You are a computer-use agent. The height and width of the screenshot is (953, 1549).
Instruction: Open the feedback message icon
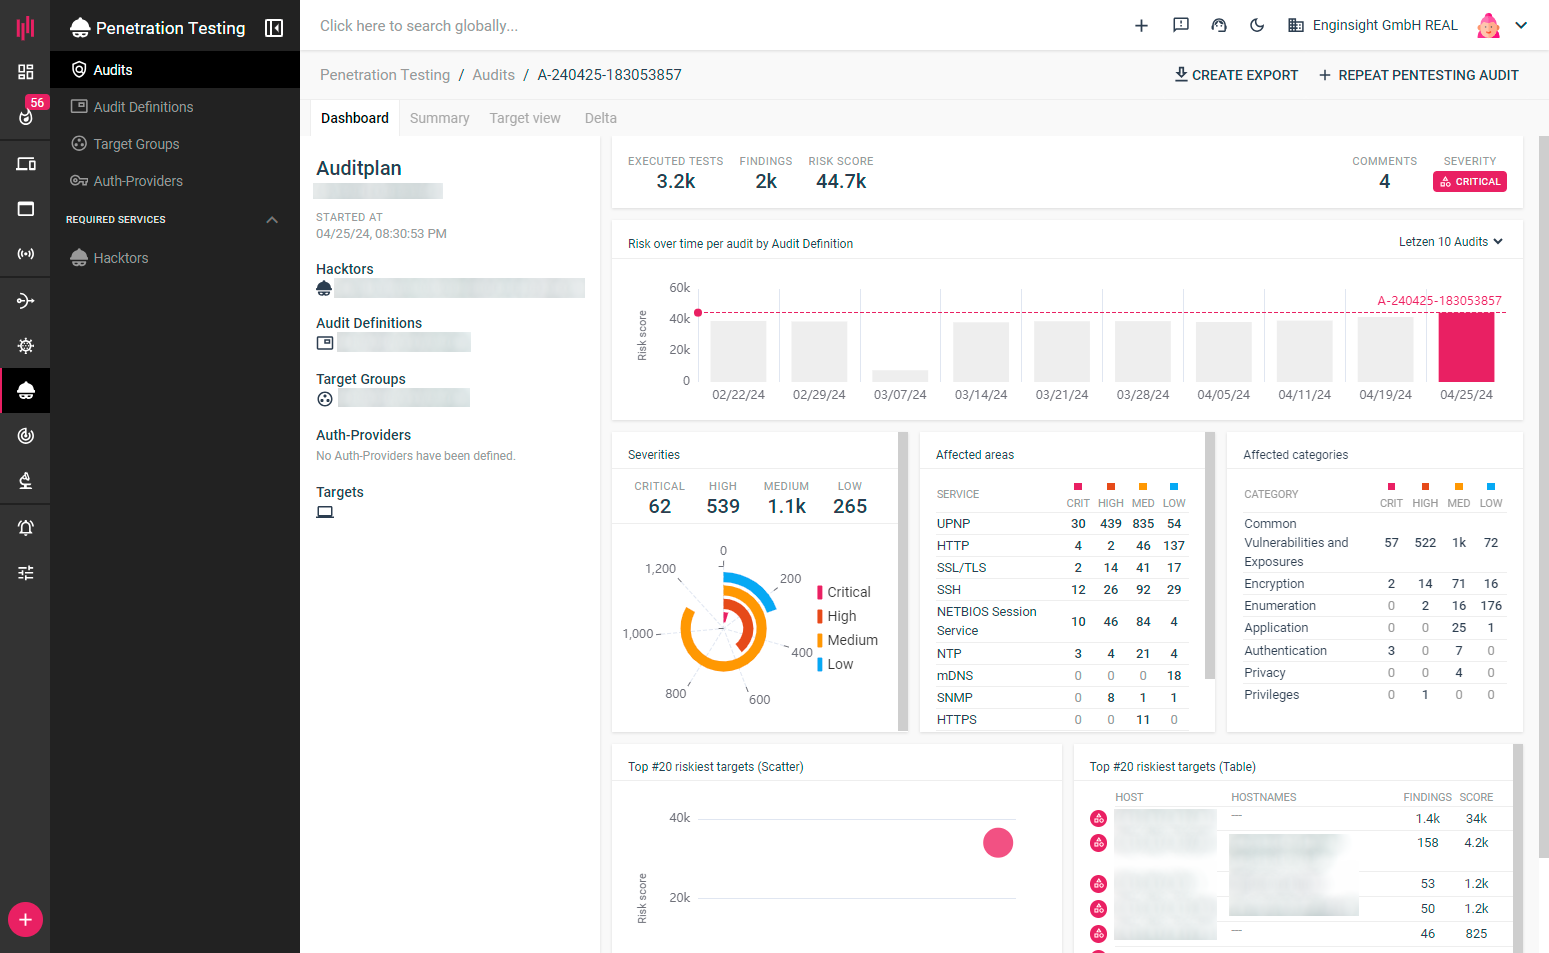coord(1180,26)
